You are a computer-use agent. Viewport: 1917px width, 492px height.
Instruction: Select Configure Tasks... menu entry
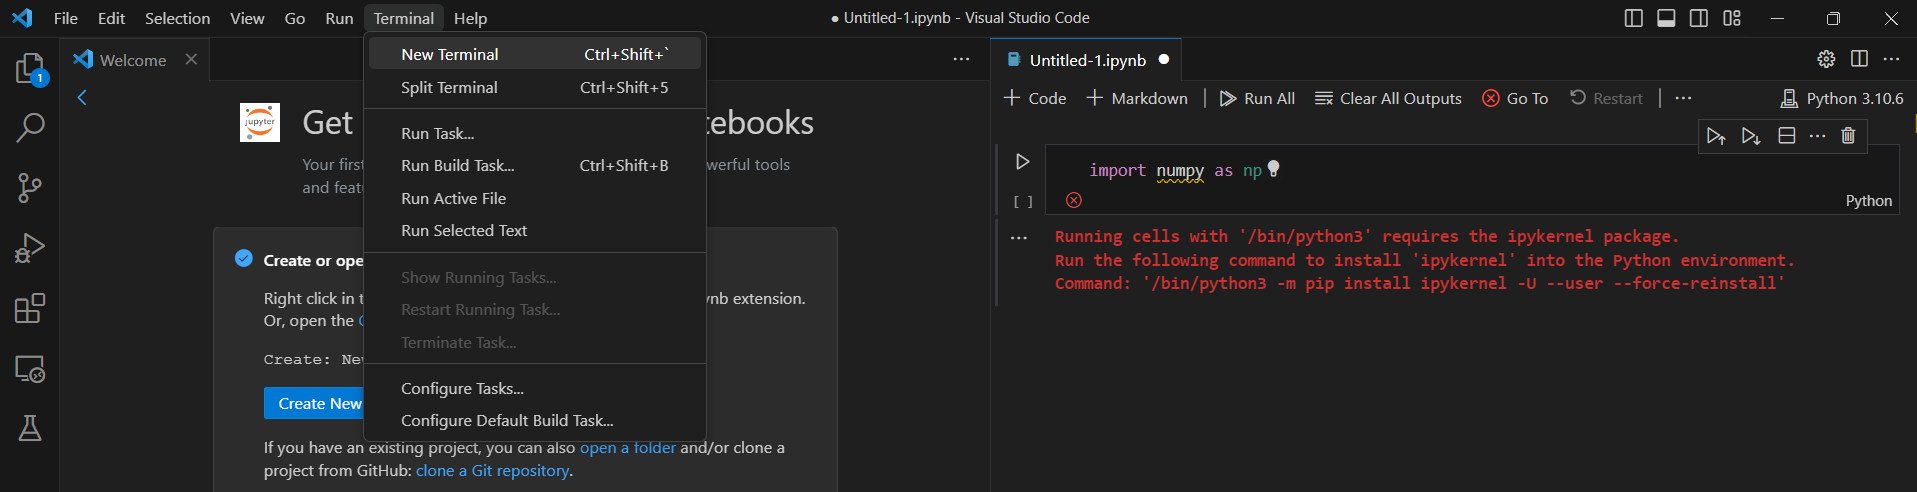pyautogui.click(x=462, y=388)
